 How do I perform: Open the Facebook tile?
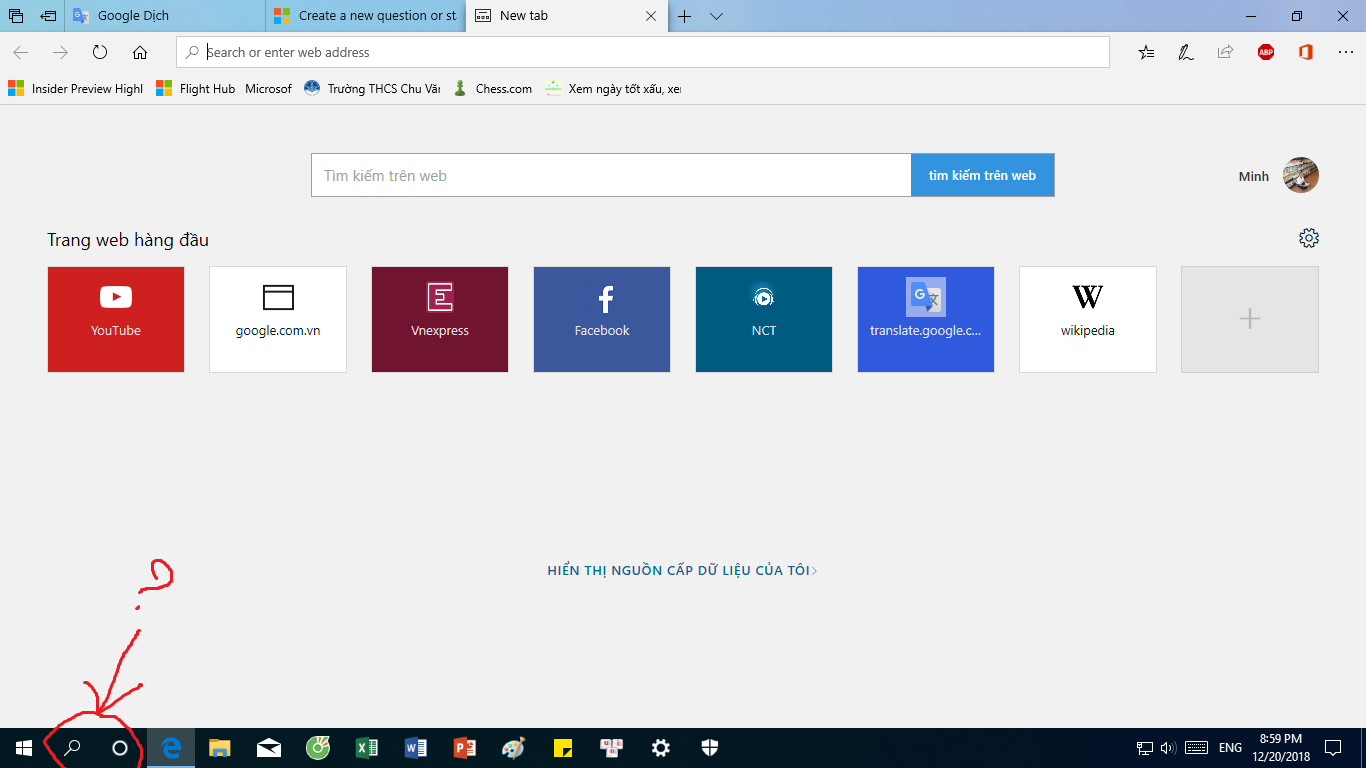(x=602, y=319)
